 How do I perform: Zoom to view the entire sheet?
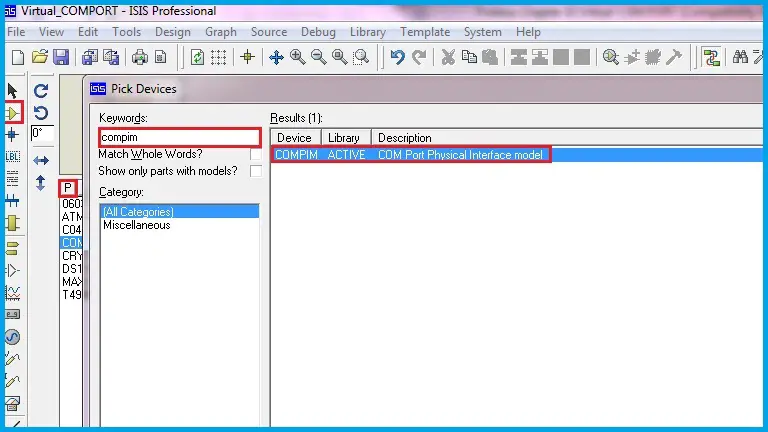(339, 57)
